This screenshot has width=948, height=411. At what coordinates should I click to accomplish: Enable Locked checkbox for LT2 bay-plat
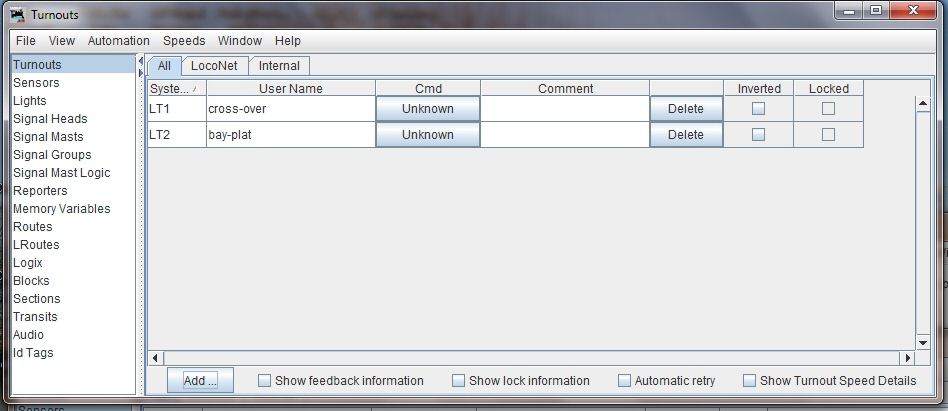point(828,135)
